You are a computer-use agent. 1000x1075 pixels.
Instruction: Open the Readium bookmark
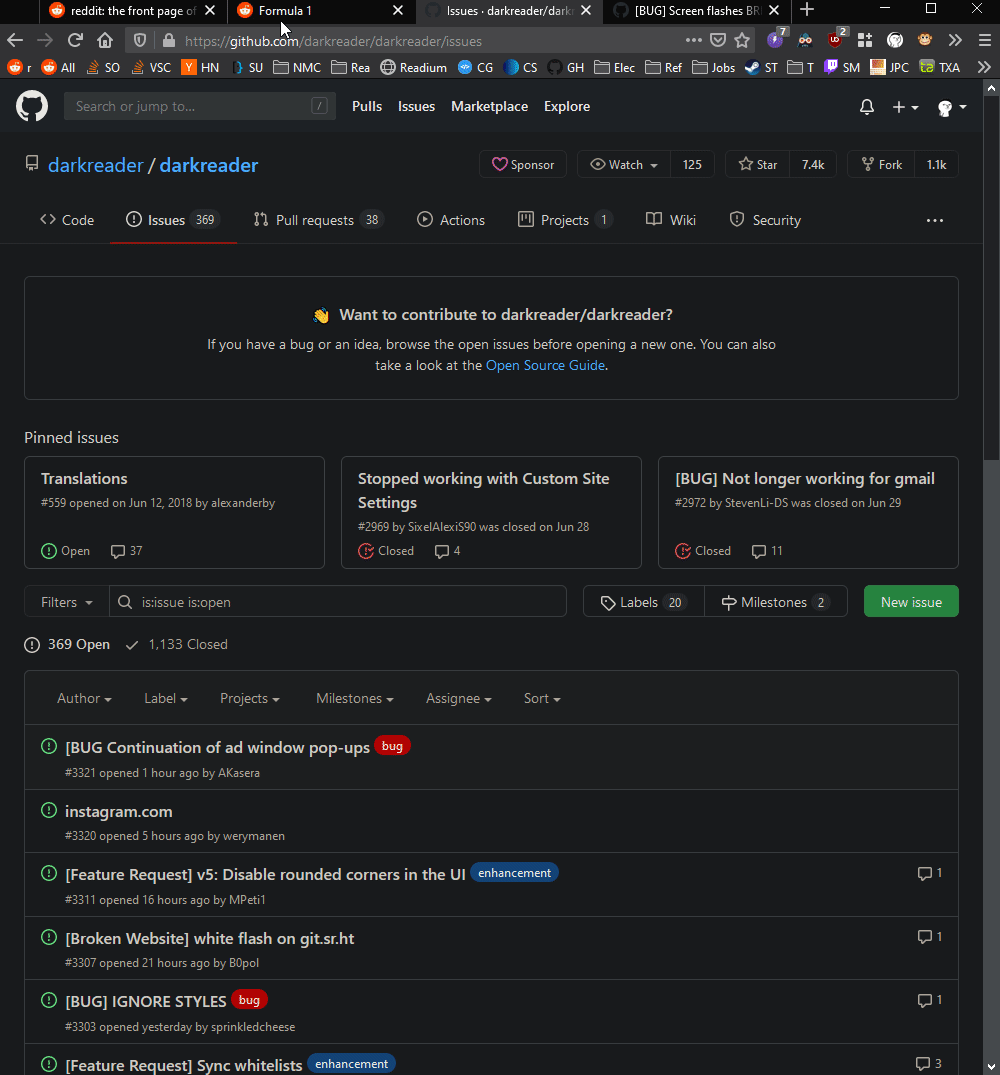tap(413, 67)
